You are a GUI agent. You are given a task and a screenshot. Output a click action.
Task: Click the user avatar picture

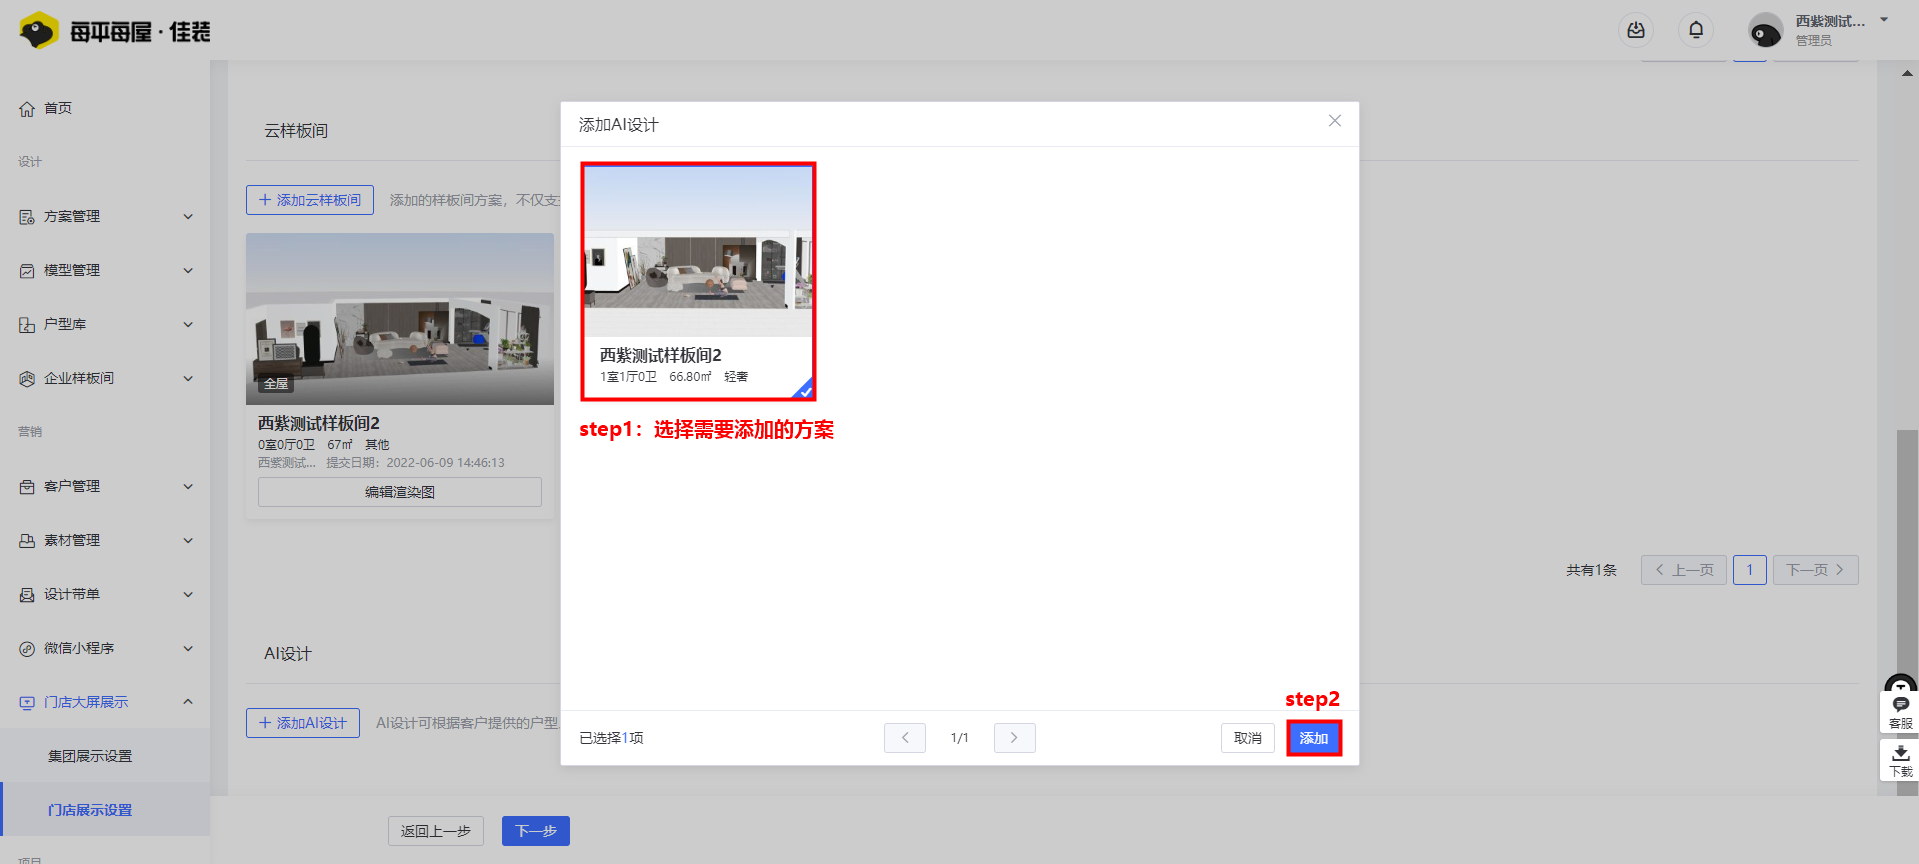(x=1765, y=30)
